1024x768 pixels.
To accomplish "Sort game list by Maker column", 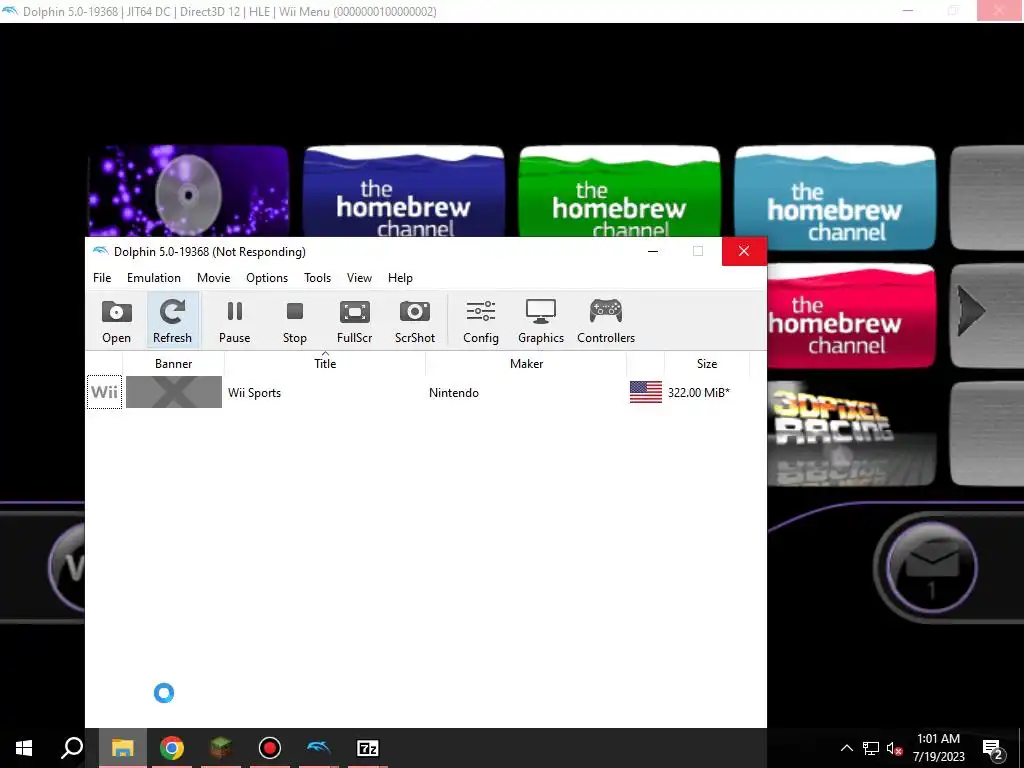I will (526, 364).
